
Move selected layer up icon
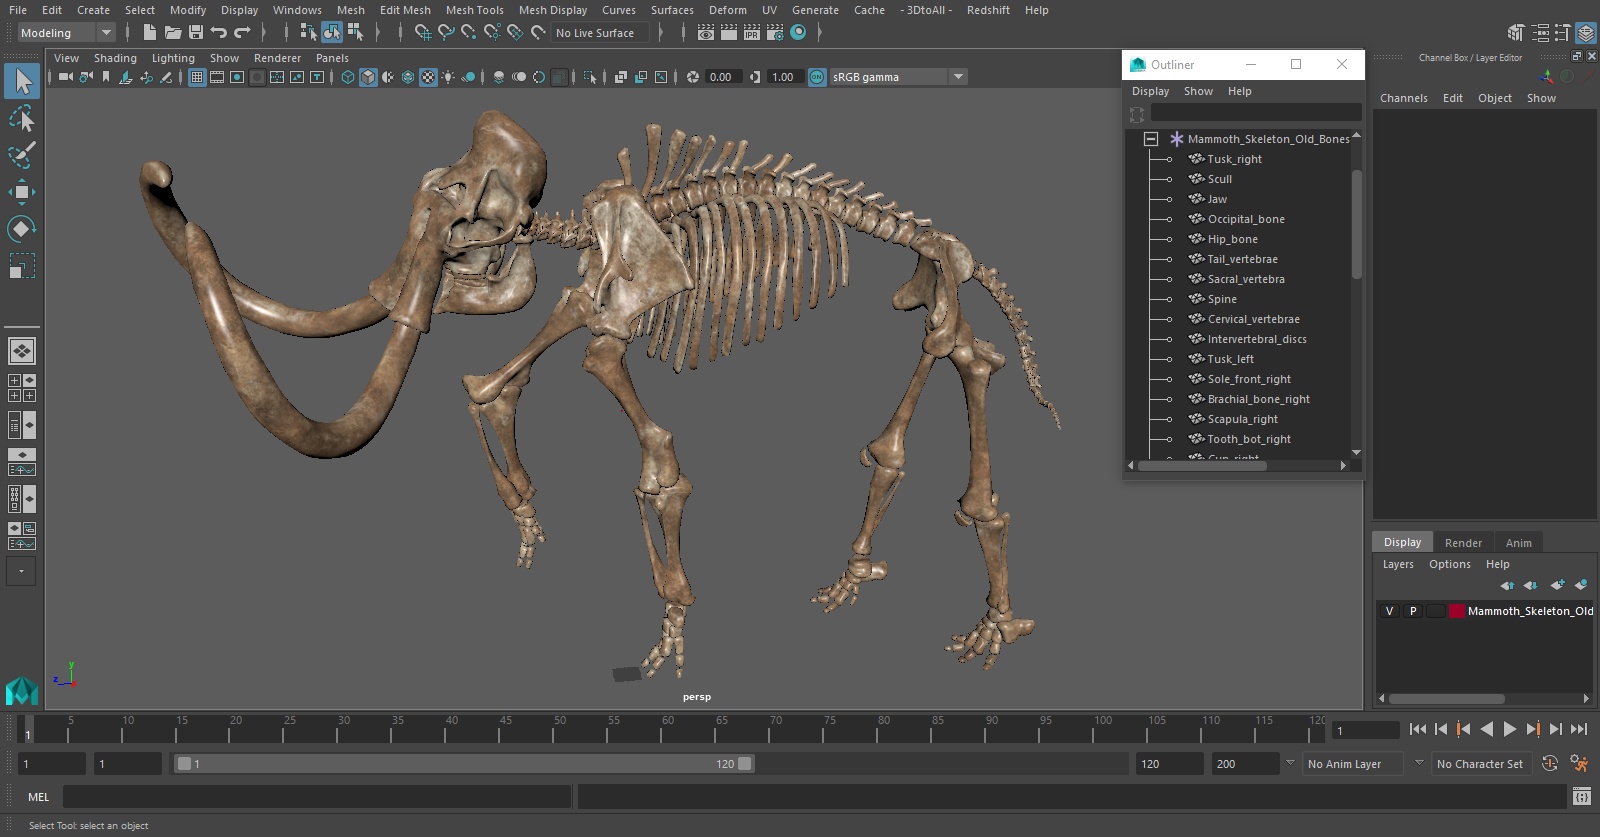pos(1507,585)
